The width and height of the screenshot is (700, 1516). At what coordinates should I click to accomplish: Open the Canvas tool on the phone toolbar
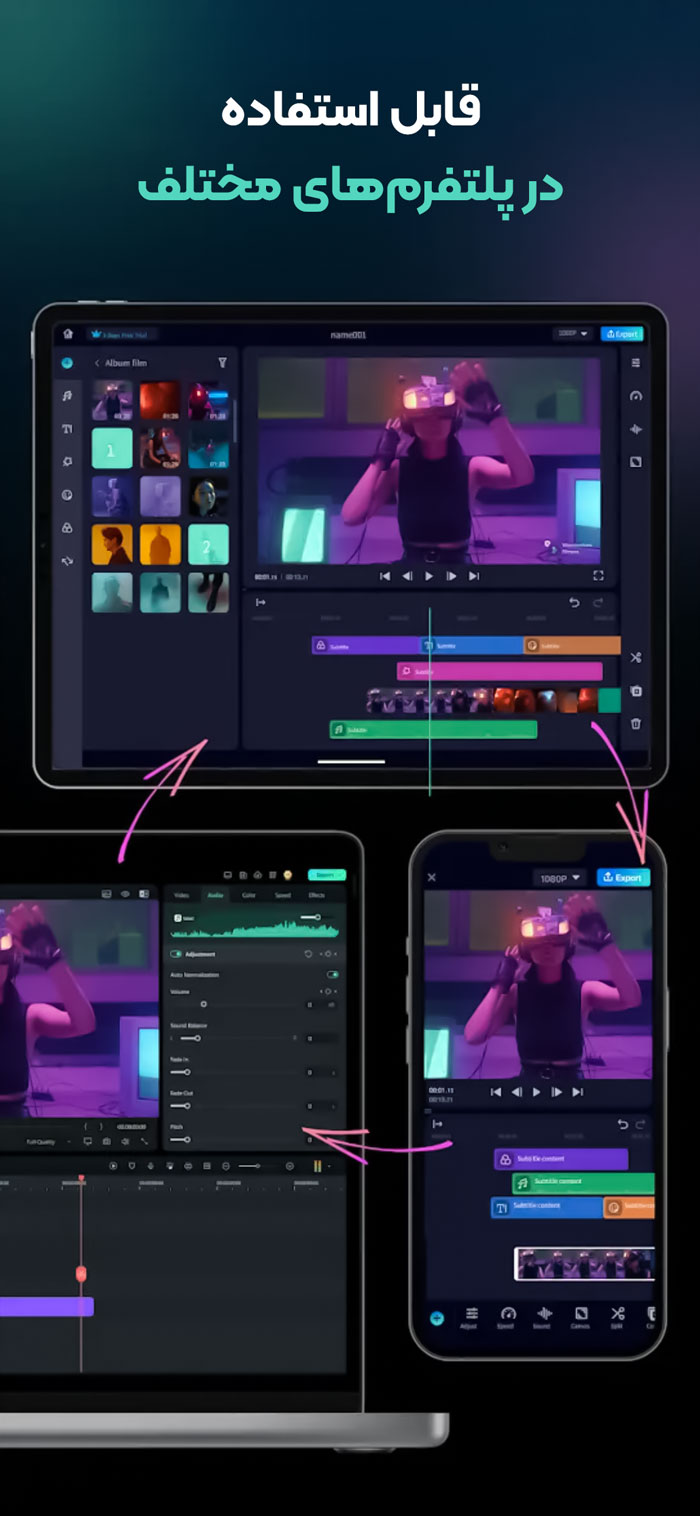point(580,1314)
